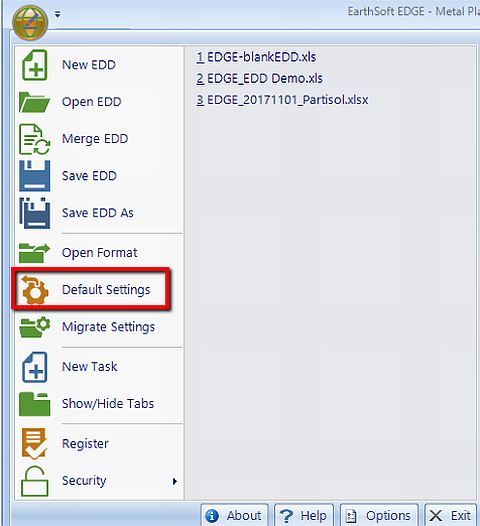Click the Register checkmark icon
Image resolution: width=480 pixels, height=526 pixels.
[34, 443]
